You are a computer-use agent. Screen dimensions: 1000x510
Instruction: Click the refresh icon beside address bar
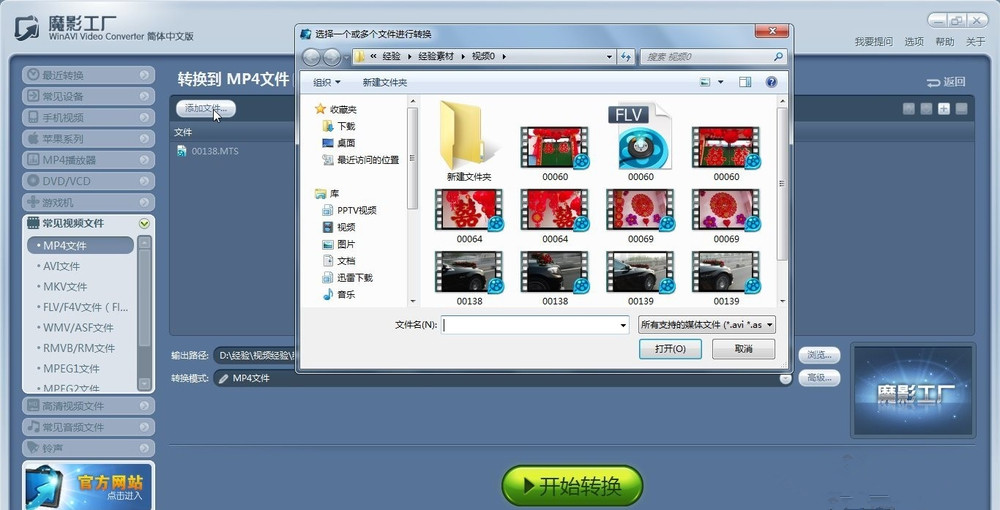(626, 57)
